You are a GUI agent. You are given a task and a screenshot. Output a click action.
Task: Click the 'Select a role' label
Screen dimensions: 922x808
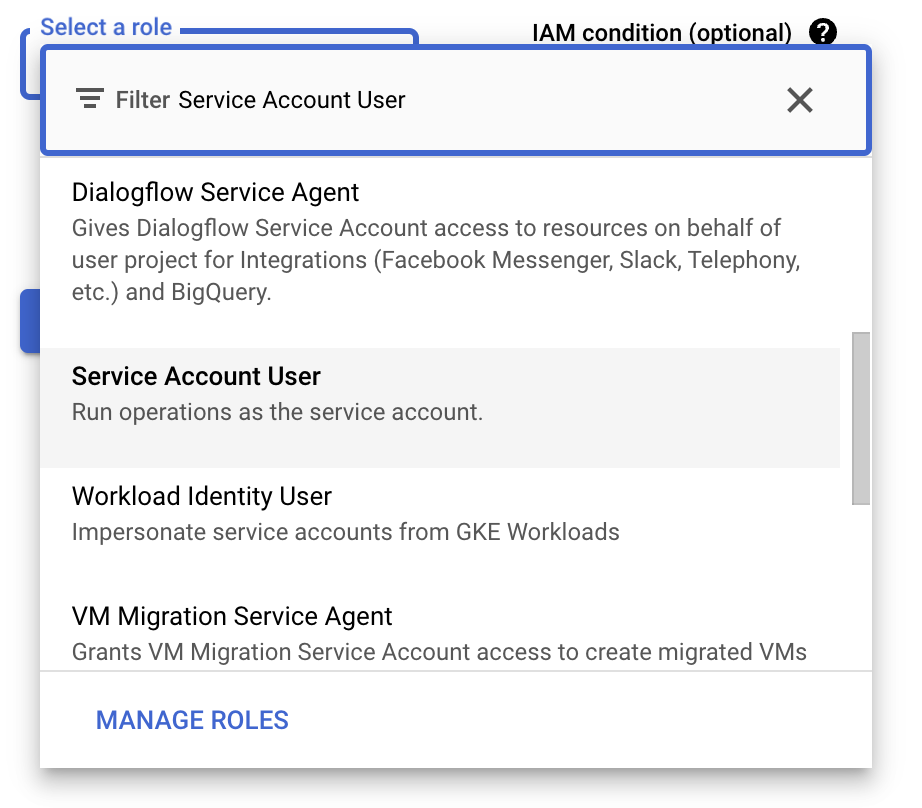[106, 27]
